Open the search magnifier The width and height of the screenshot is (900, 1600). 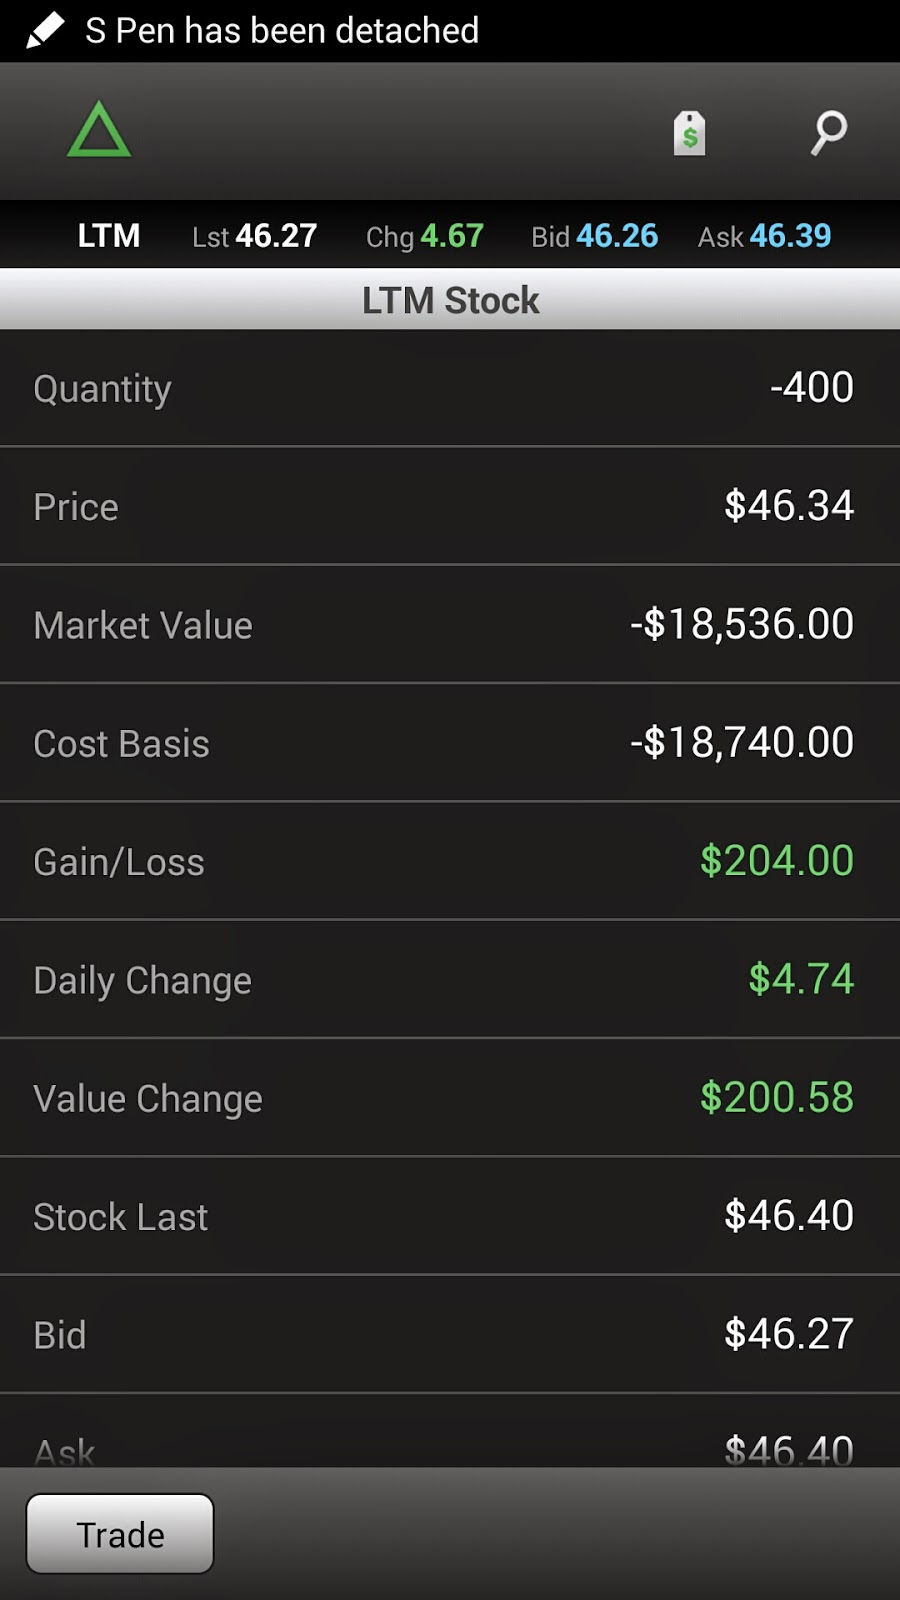tap(828, 132)
